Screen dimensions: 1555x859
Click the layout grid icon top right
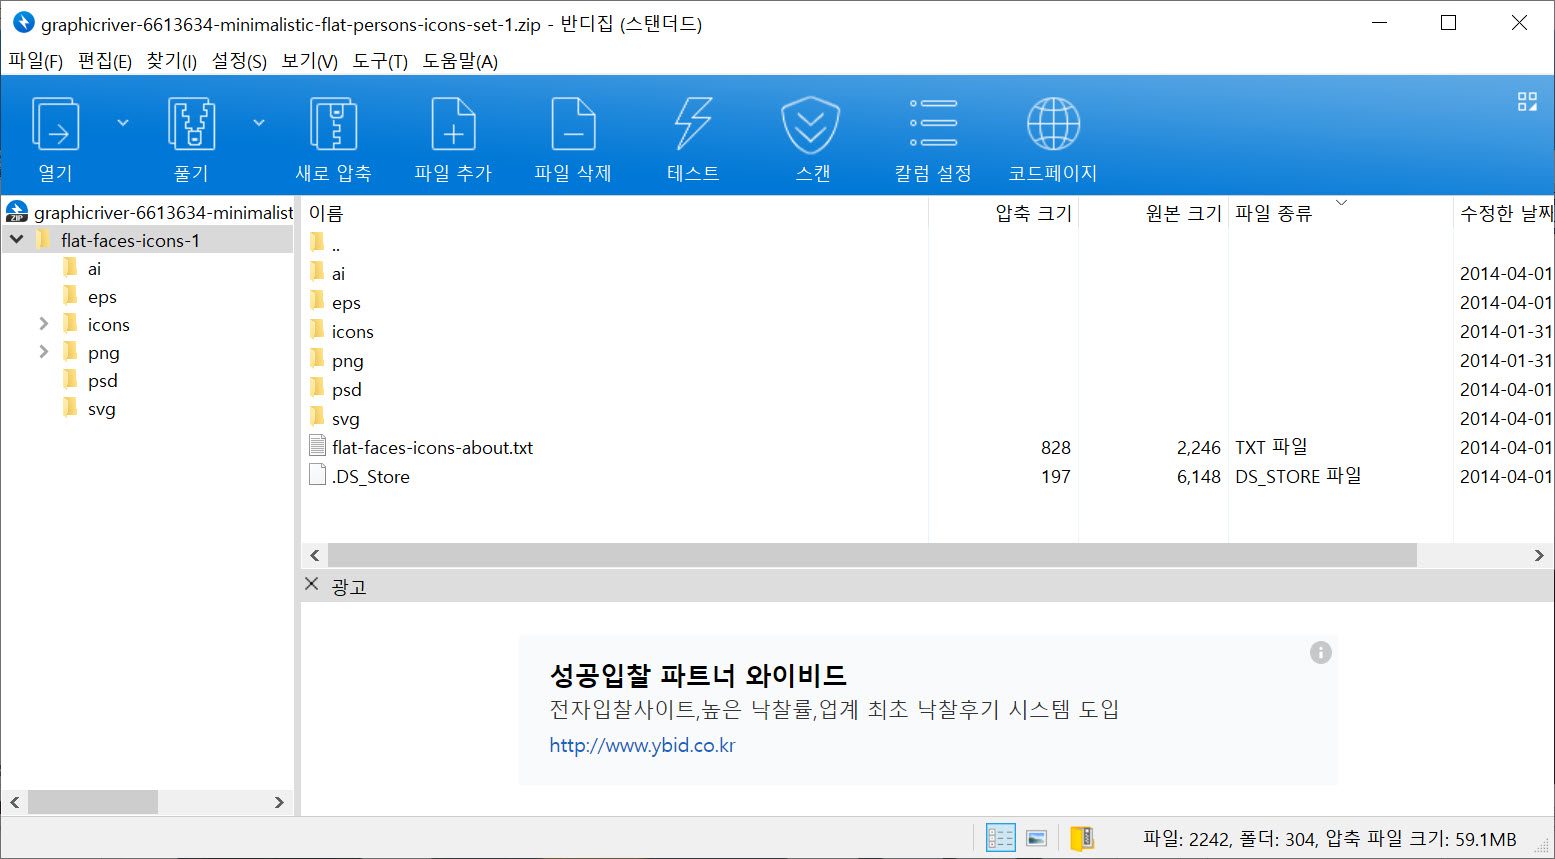(x=1527, y=101)
